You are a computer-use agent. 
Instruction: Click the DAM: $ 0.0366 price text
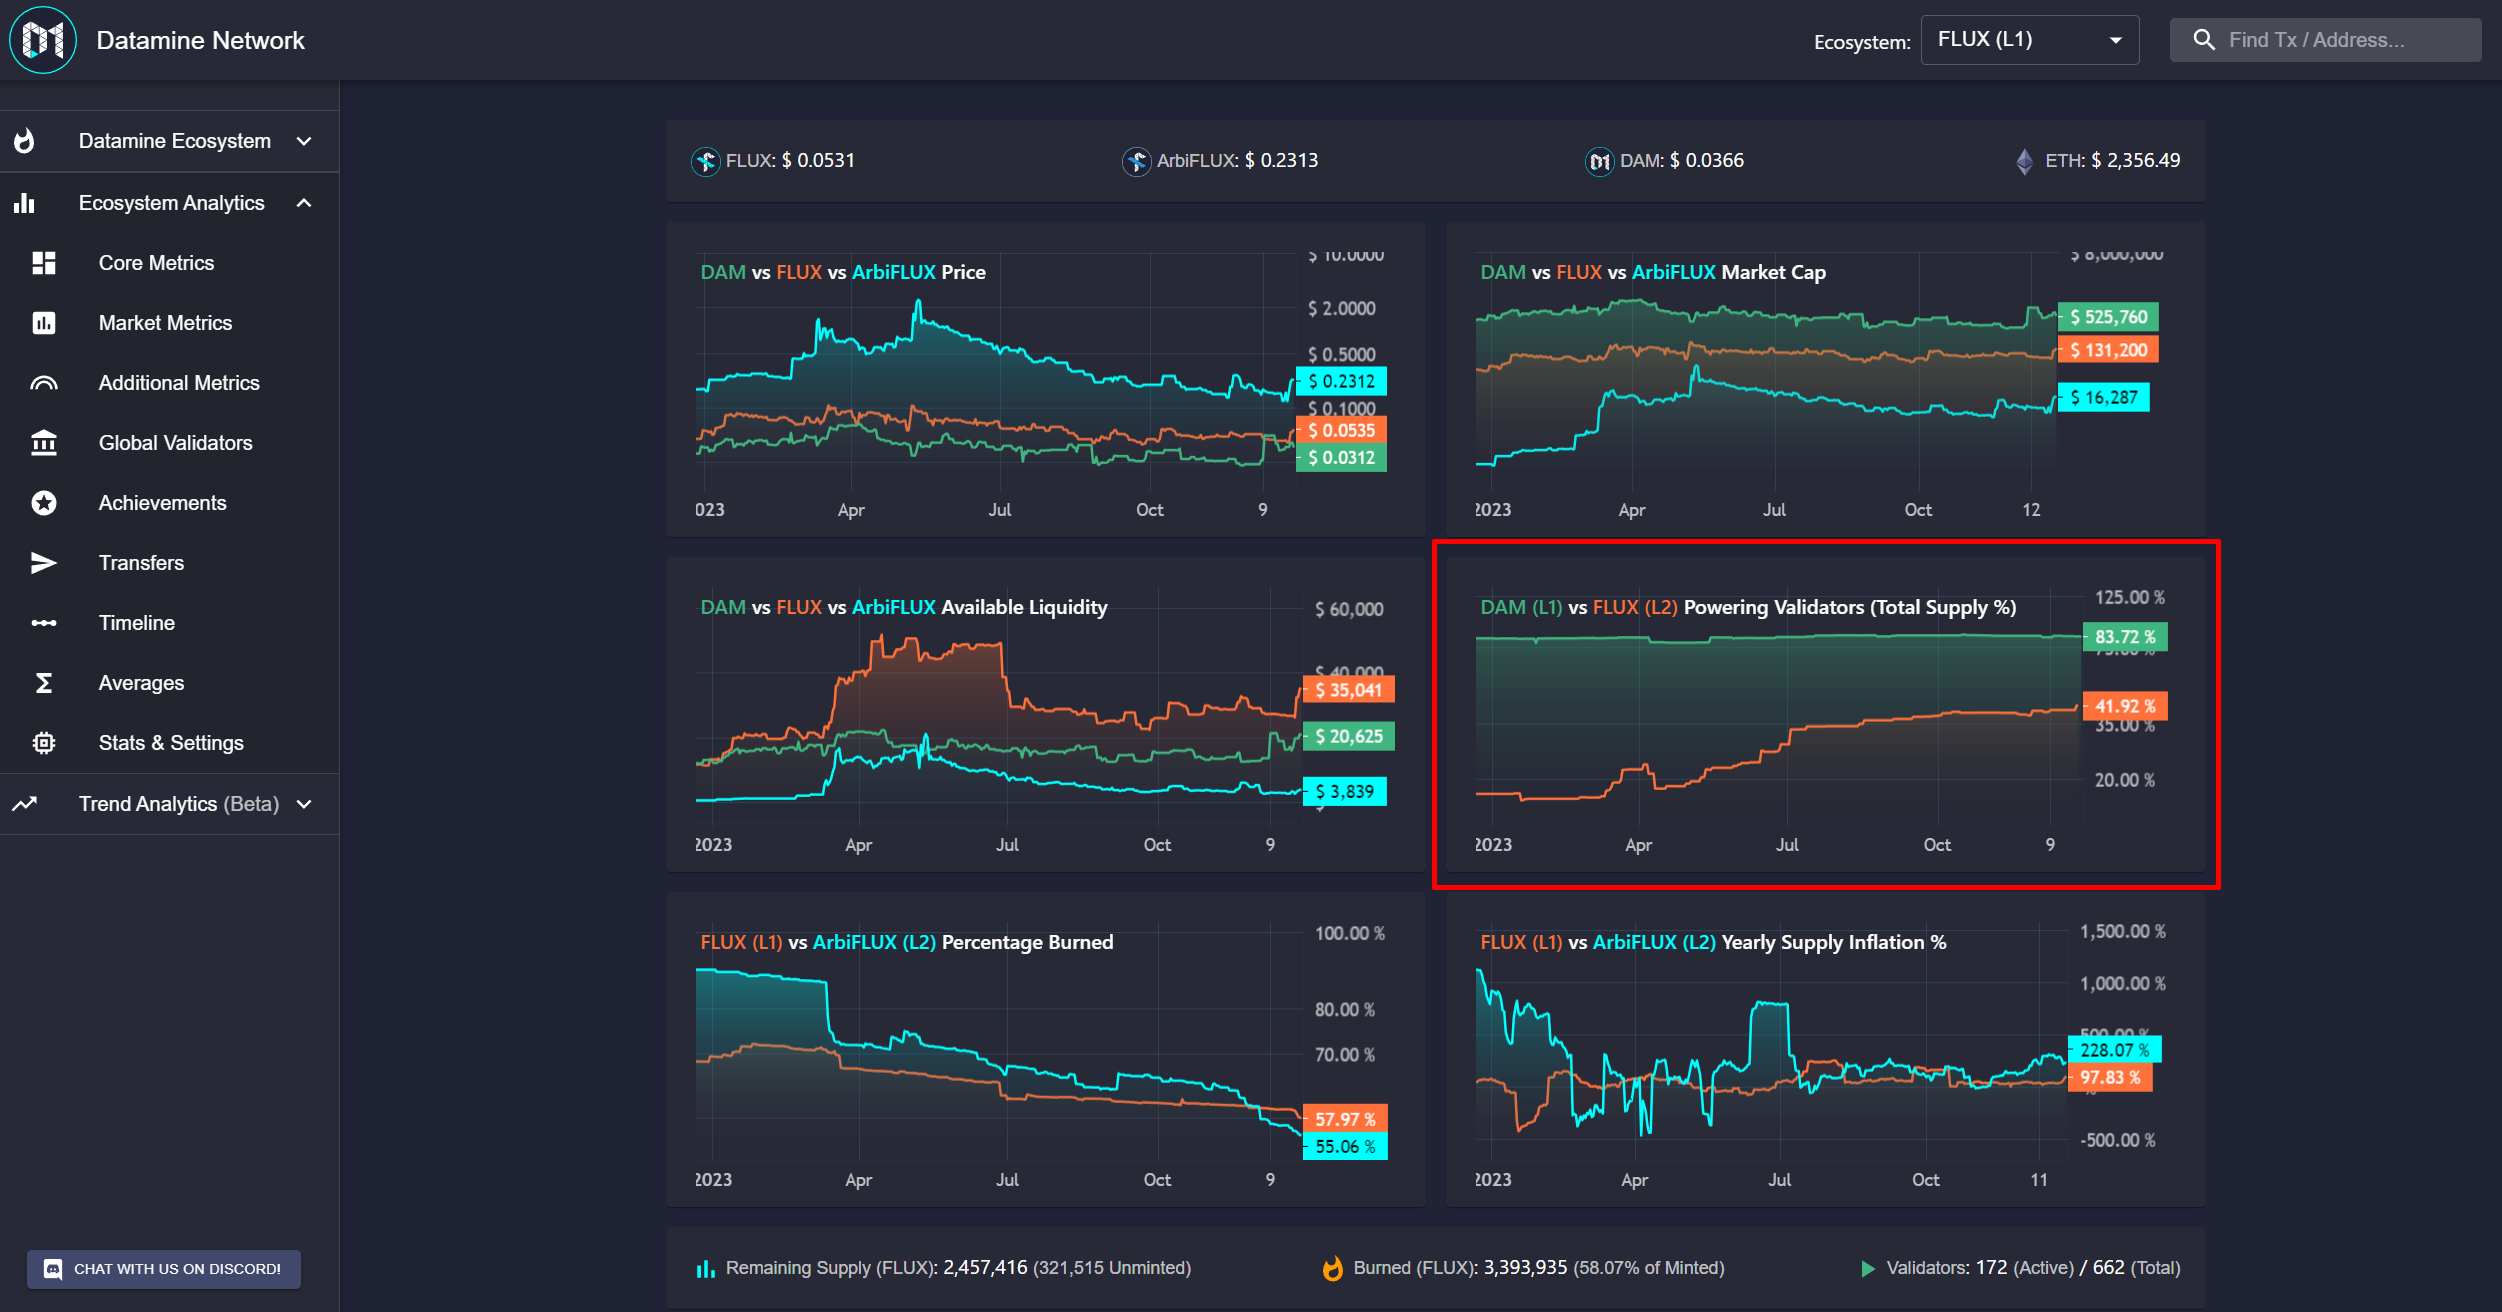click(1682, 161)
